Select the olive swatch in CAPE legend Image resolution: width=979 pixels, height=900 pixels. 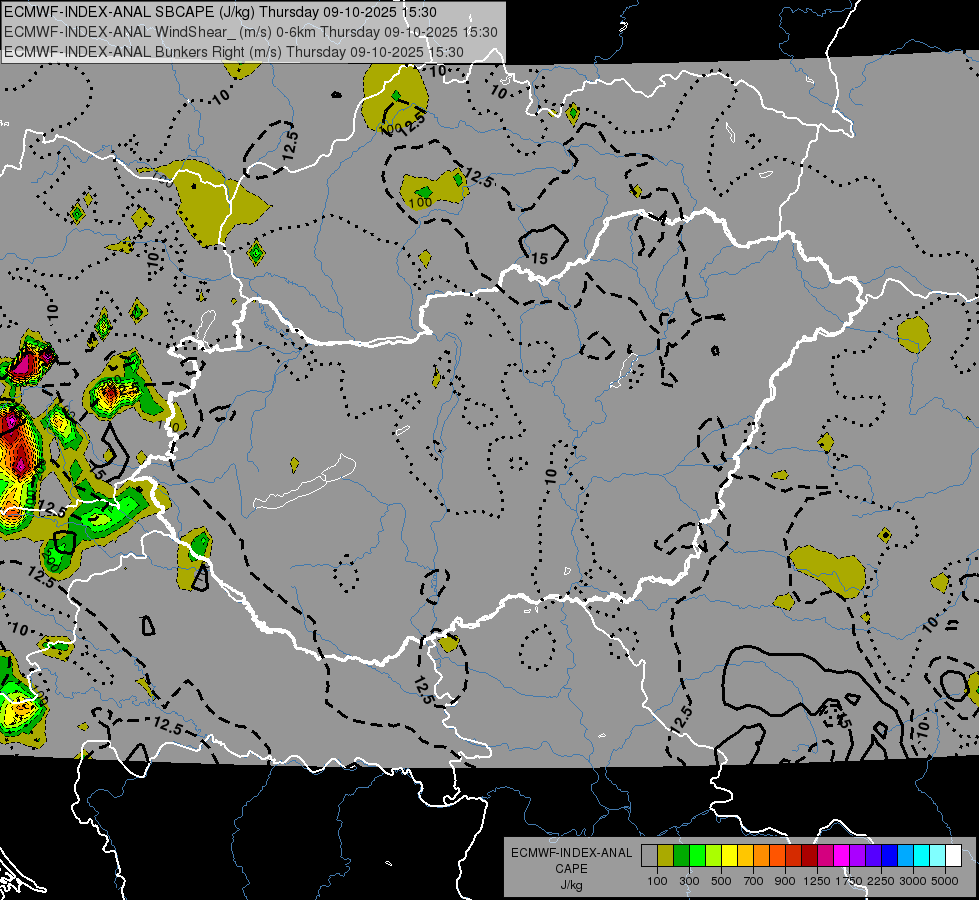[x=666, y=856]
